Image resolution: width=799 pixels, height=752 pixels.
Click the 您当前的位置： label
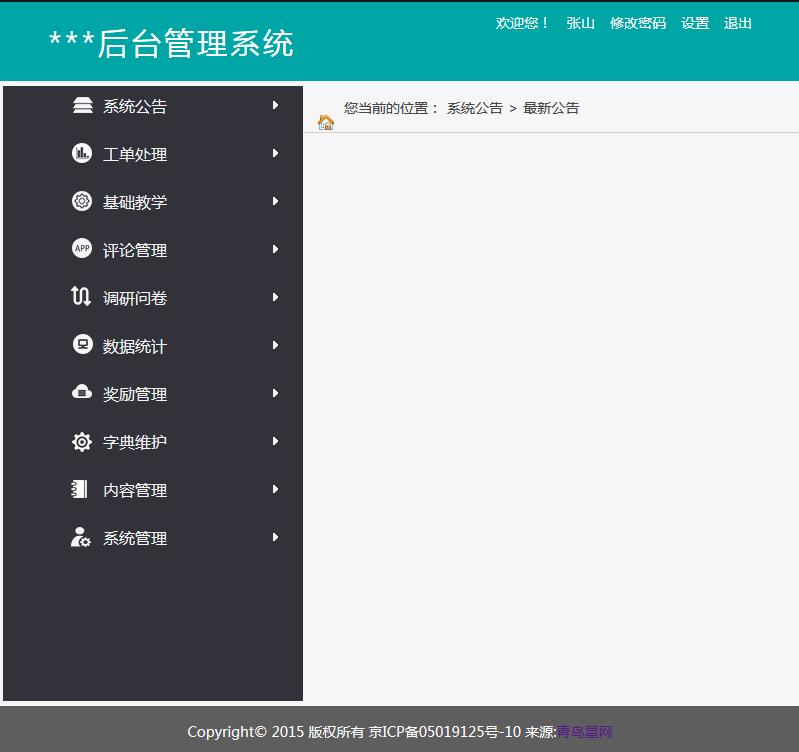(x=391, y=108)
